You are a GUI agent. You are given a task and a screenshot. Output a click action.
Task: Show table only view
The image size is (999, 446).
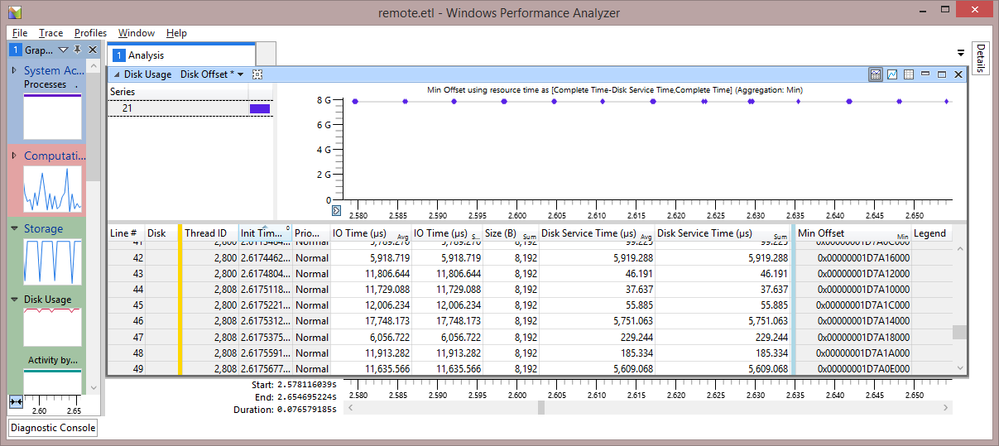(x=909, y=75)
